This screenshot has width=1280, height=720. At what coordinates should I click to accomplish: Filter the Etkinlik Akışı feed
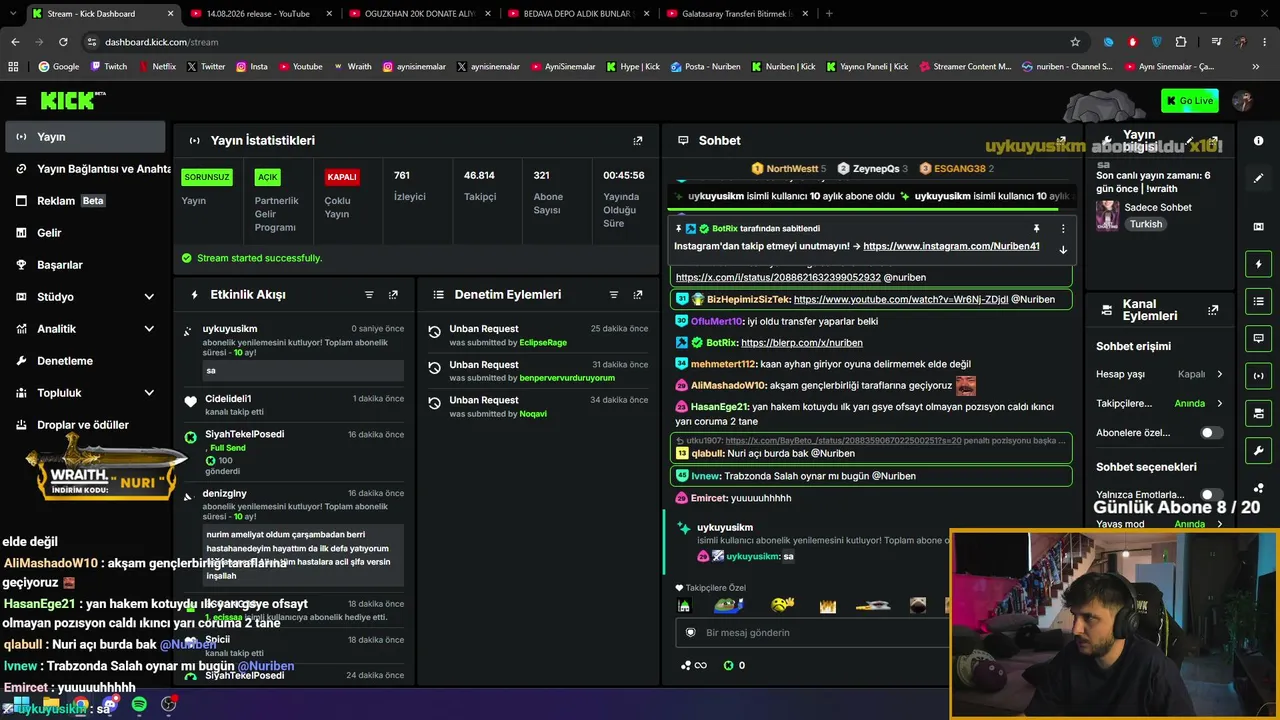coord(369,295)
